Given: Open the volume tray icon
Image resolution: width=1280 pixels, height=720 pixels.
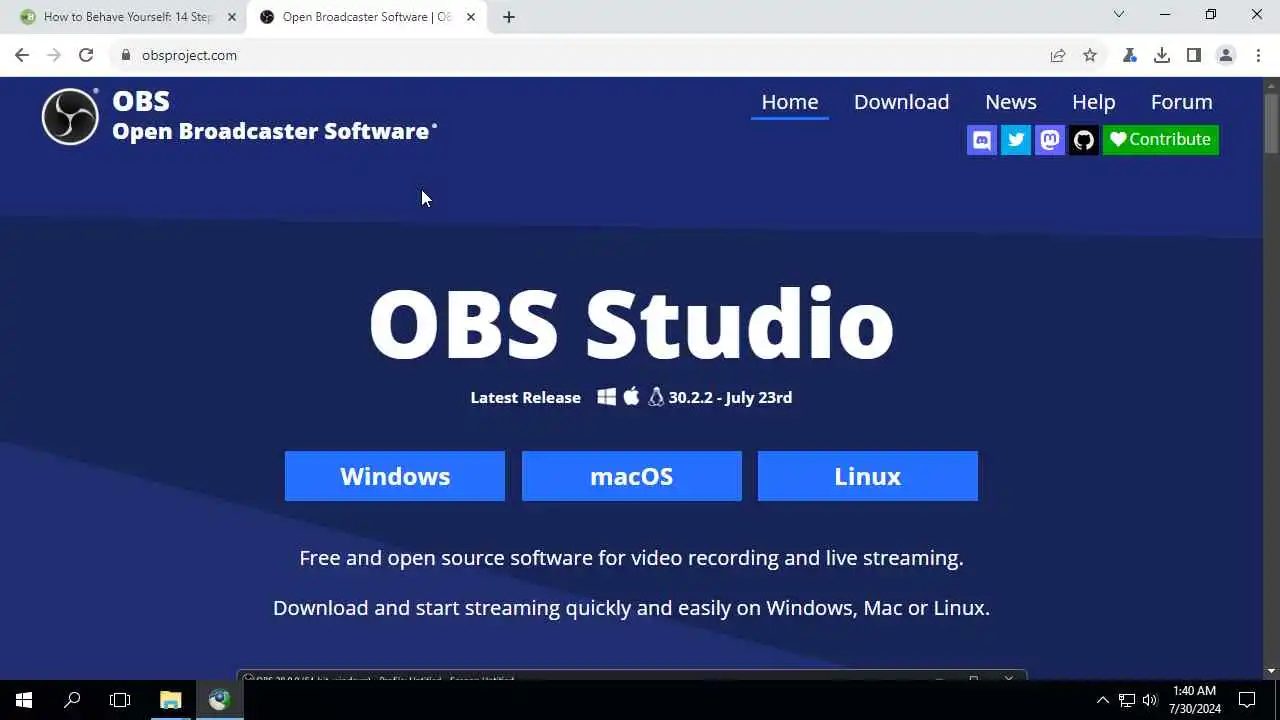Looking at the screenshot, I should pyautogui.click(x=1150, y=700).
